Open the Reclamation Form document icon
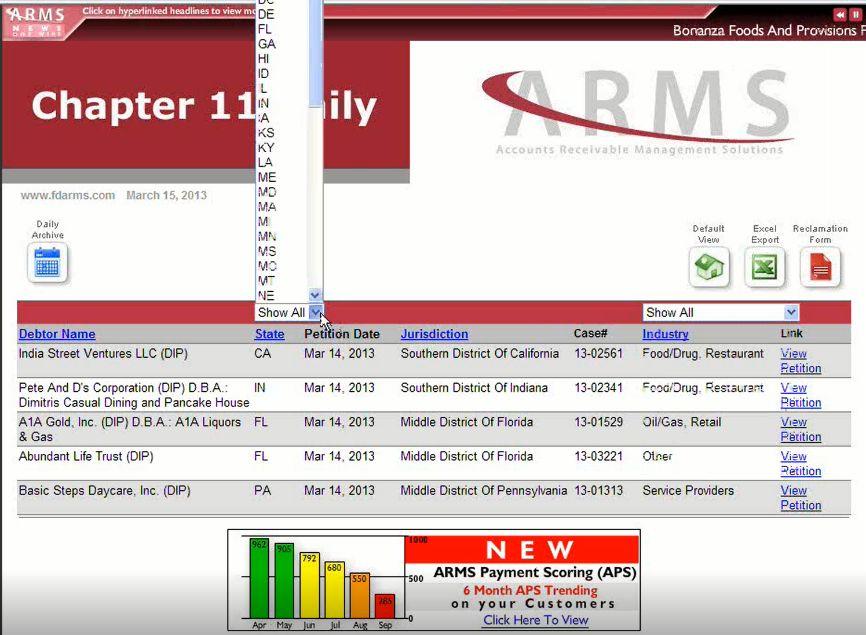The width and height of the screenshot is (866, 635). 821,267
